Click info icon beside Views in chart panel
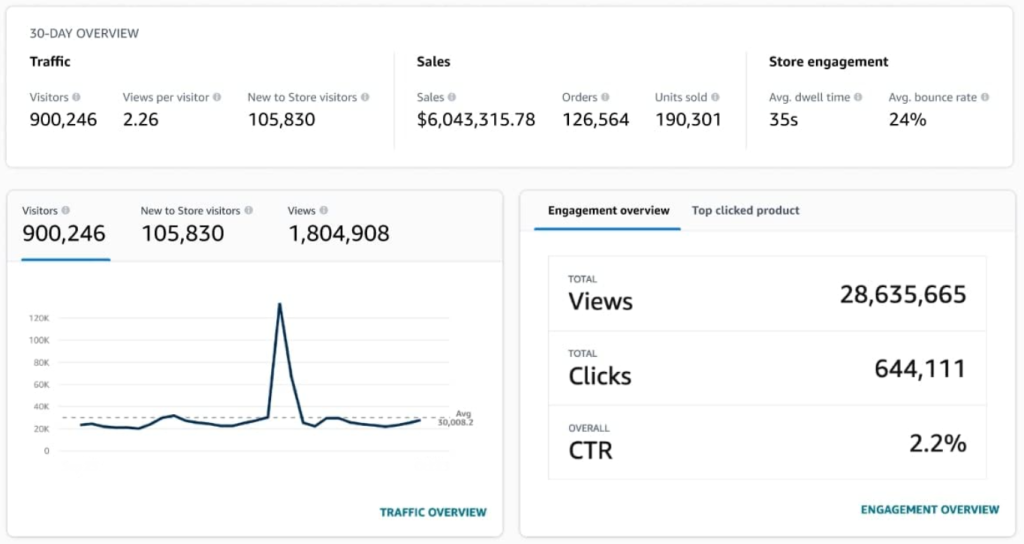Screen dimensions: 1024x544 pyautogui.click(x=324, y=211)
